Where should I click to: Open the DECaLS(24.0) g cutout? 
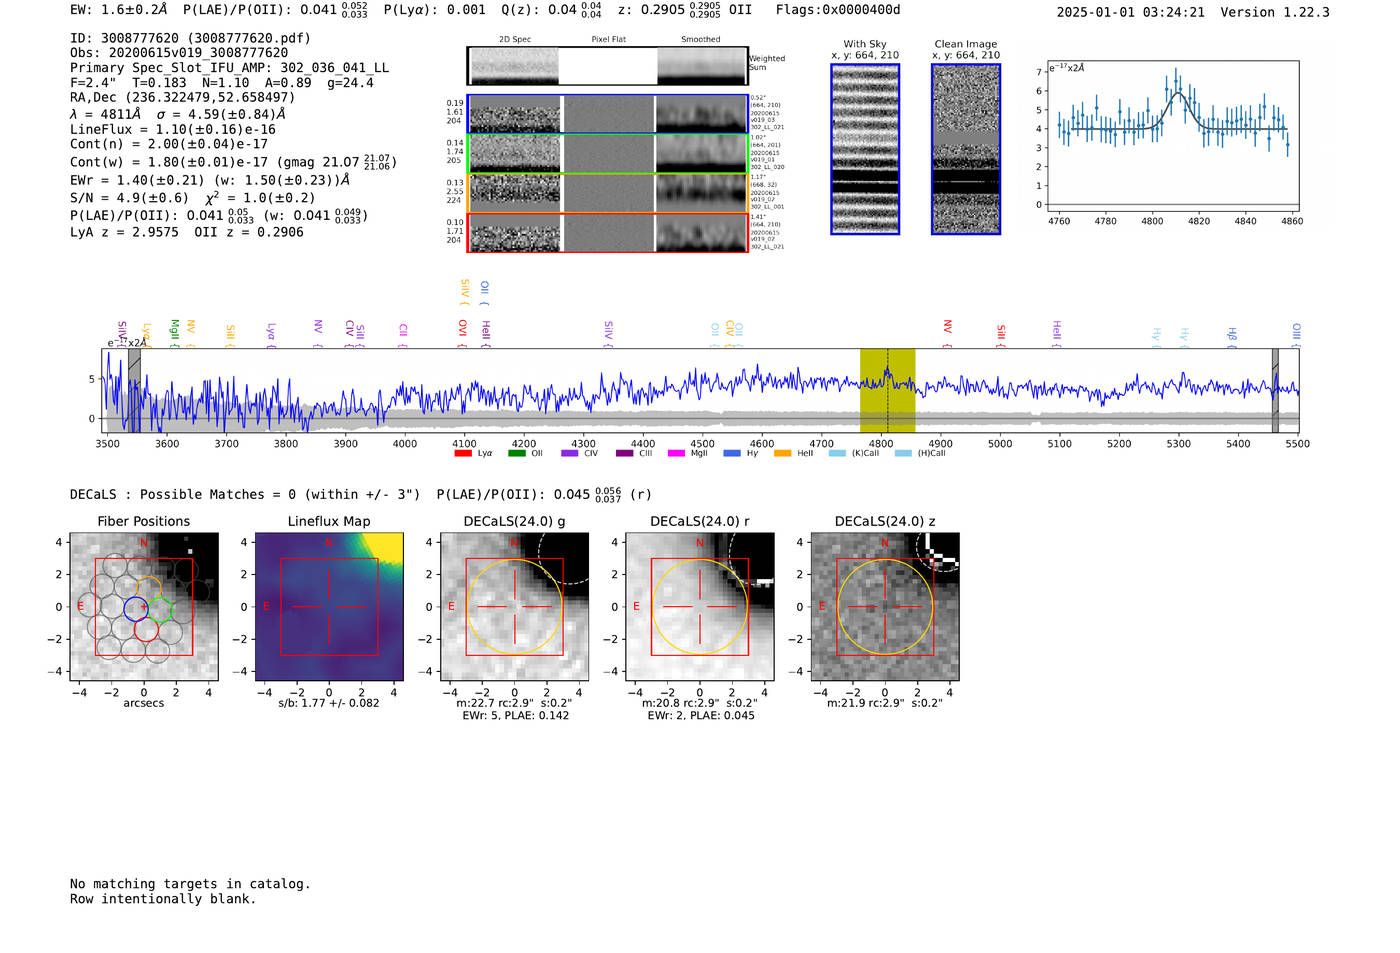(514, 607)
